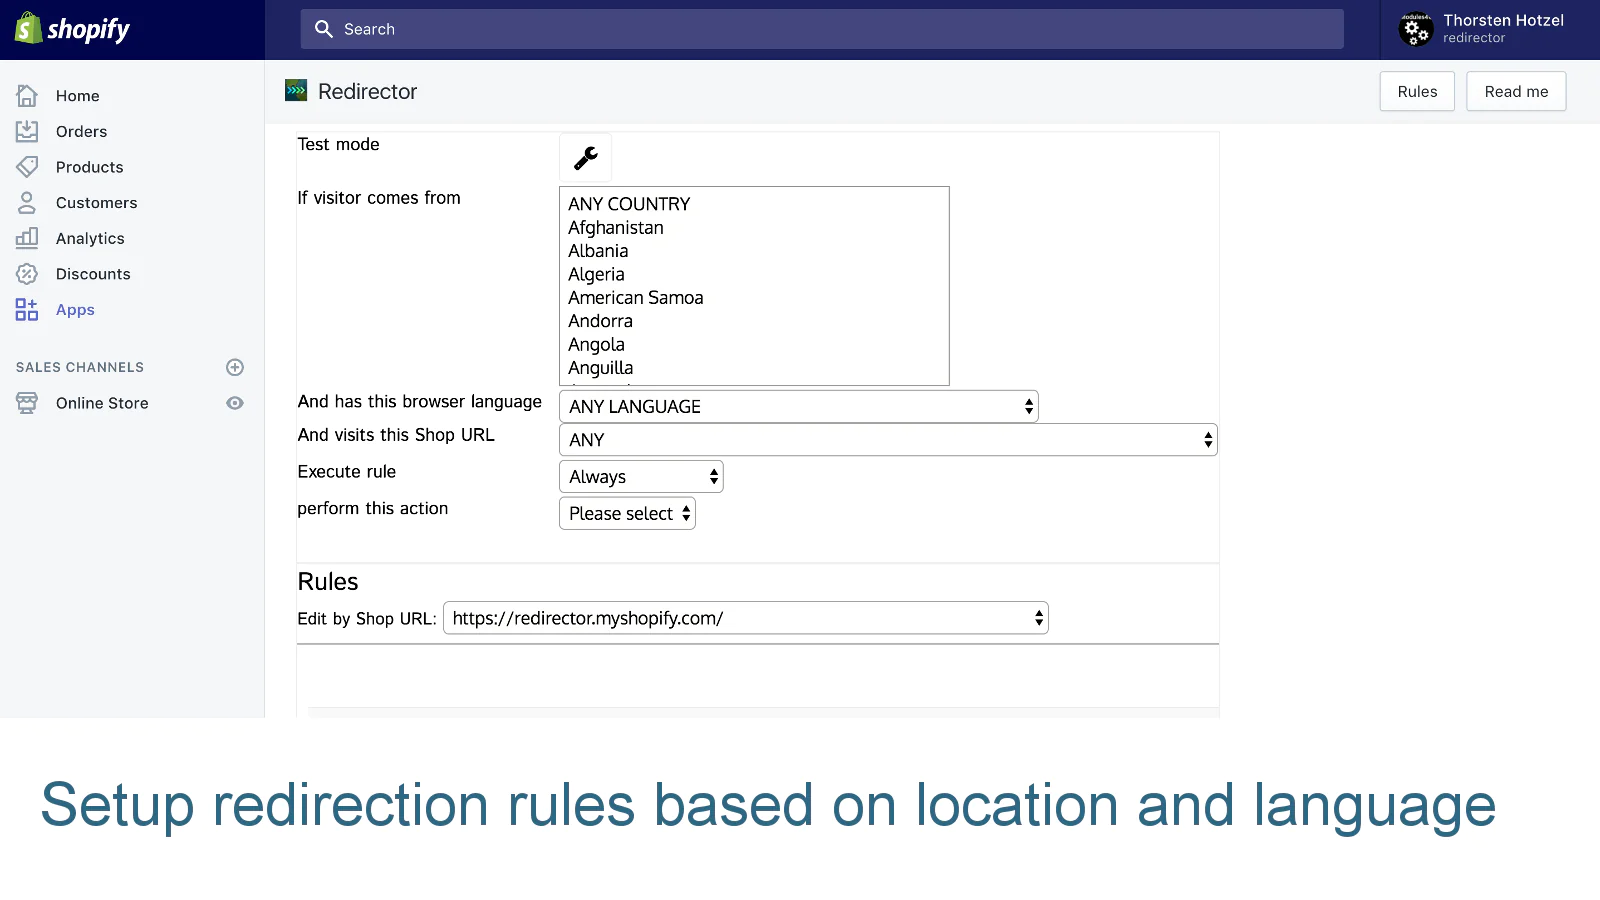Image resolution: width=1600 pixels, height=900 pixels.
Task: Click the Customers person icon
Action: pos(27,202)
